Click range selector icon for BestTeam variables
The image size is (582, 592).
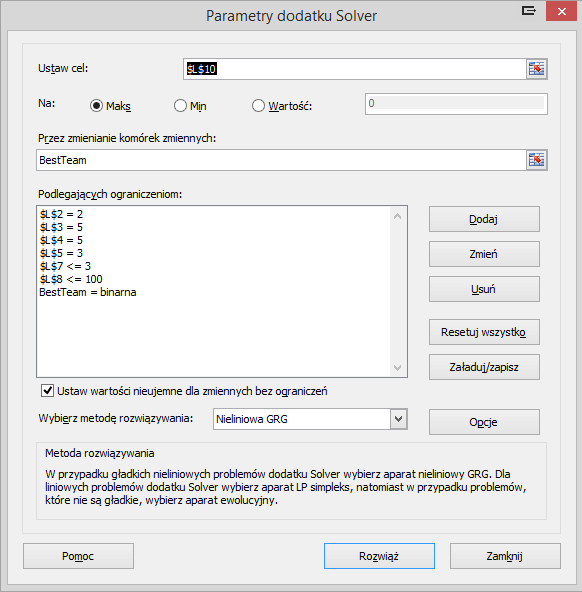click(x=536, y=160)
